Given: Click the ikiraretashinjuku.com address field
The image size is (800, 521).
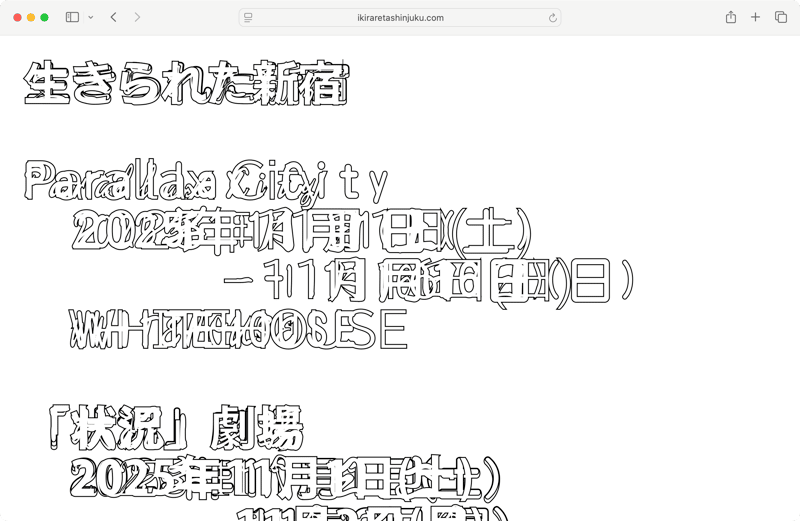Looking at the screenshot, I should 400,17.
